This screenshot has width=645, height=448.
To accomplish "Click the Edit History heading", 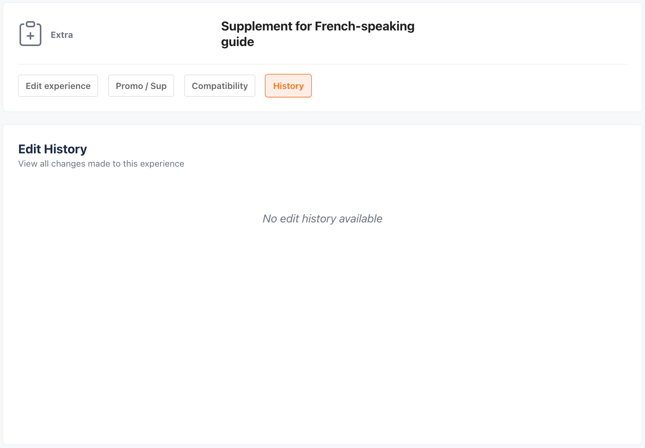I will pos(53,149).
